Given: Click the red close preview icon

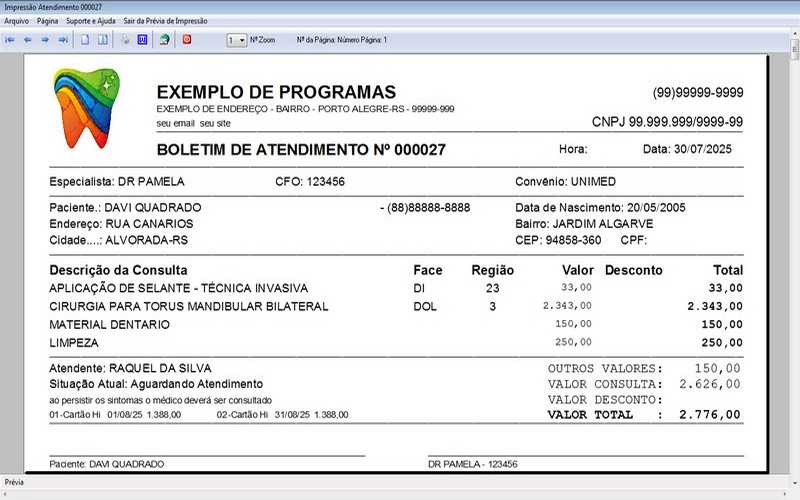Looking at the screenshot, I should click(186, 40).
